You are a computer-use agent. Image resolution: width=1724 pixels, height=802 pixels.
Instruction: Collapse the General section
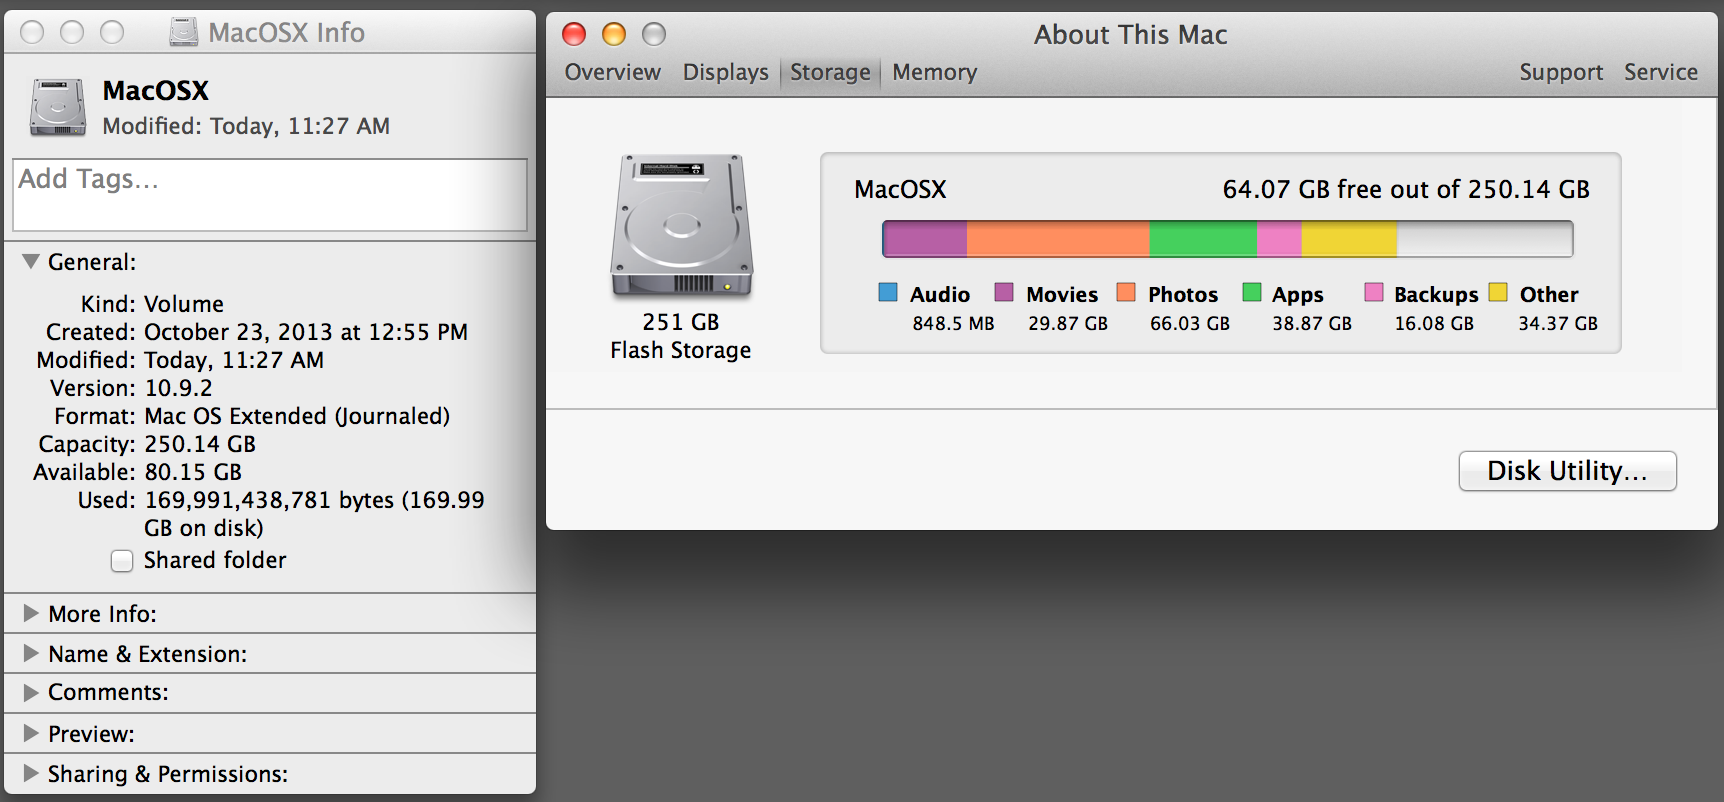(x=31, y=262)
